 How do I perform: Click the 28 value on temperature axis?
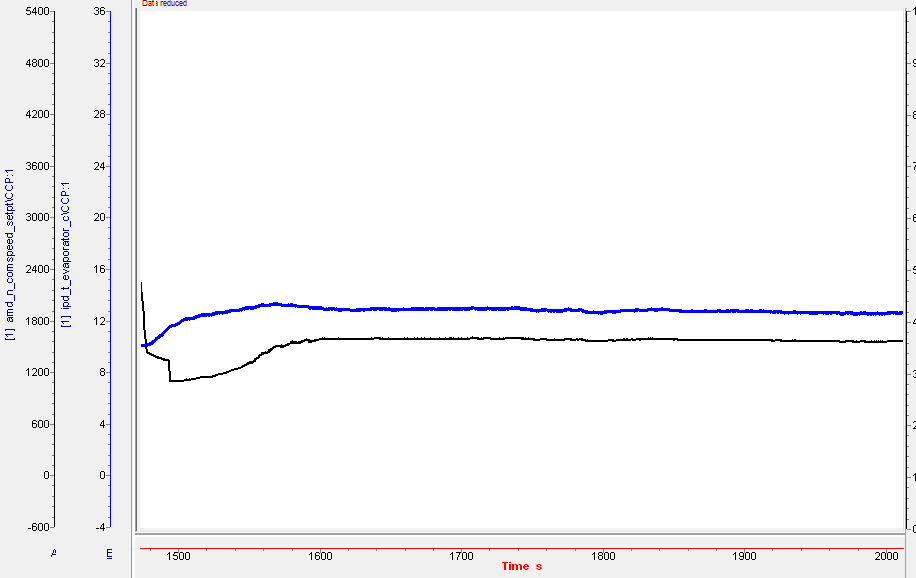[x=100, y=115]
